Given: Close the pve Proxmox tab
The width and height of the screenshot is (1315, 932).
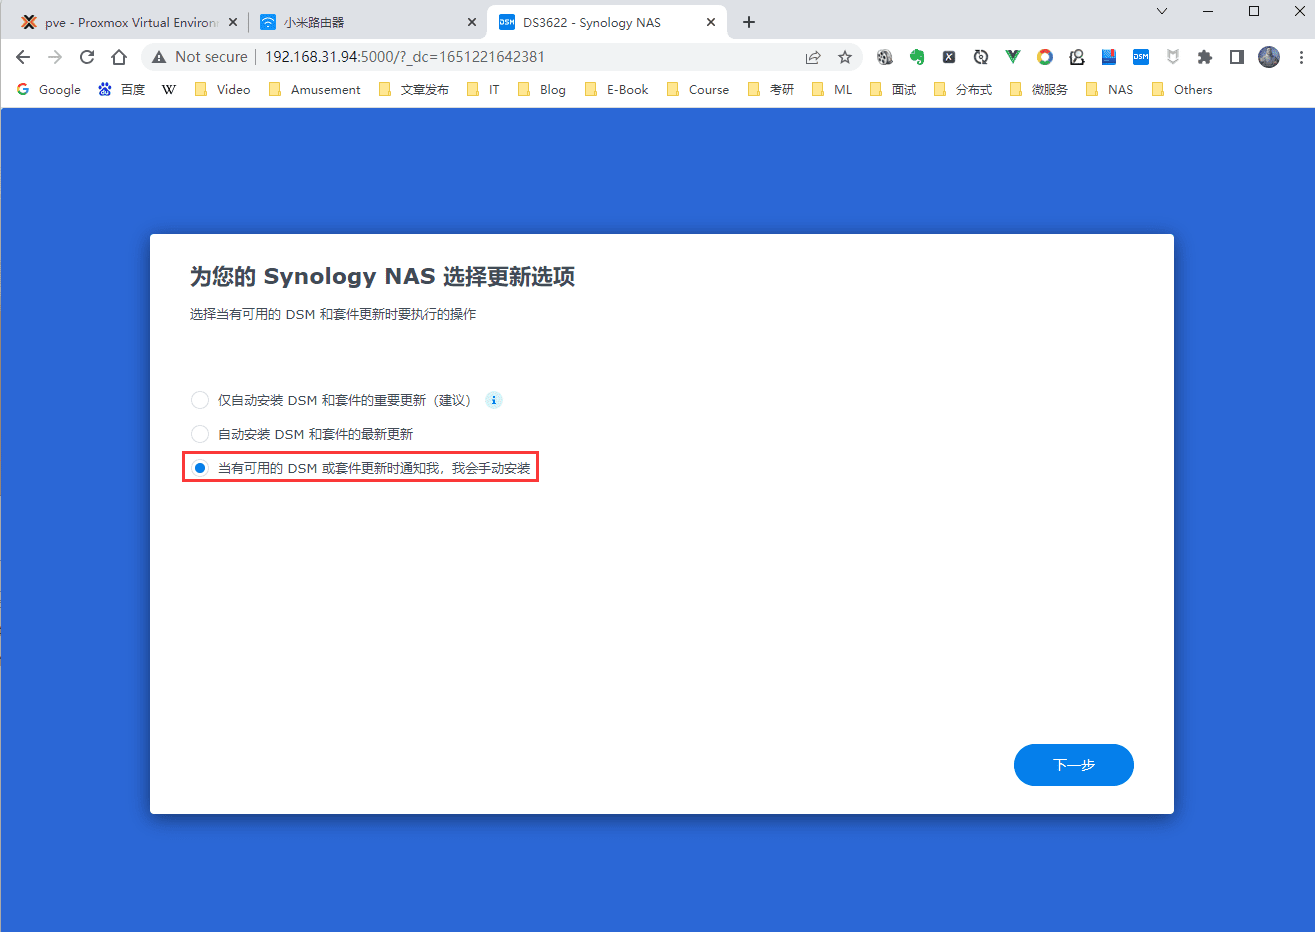Looking at the screenshot, I should click(233, 22).
